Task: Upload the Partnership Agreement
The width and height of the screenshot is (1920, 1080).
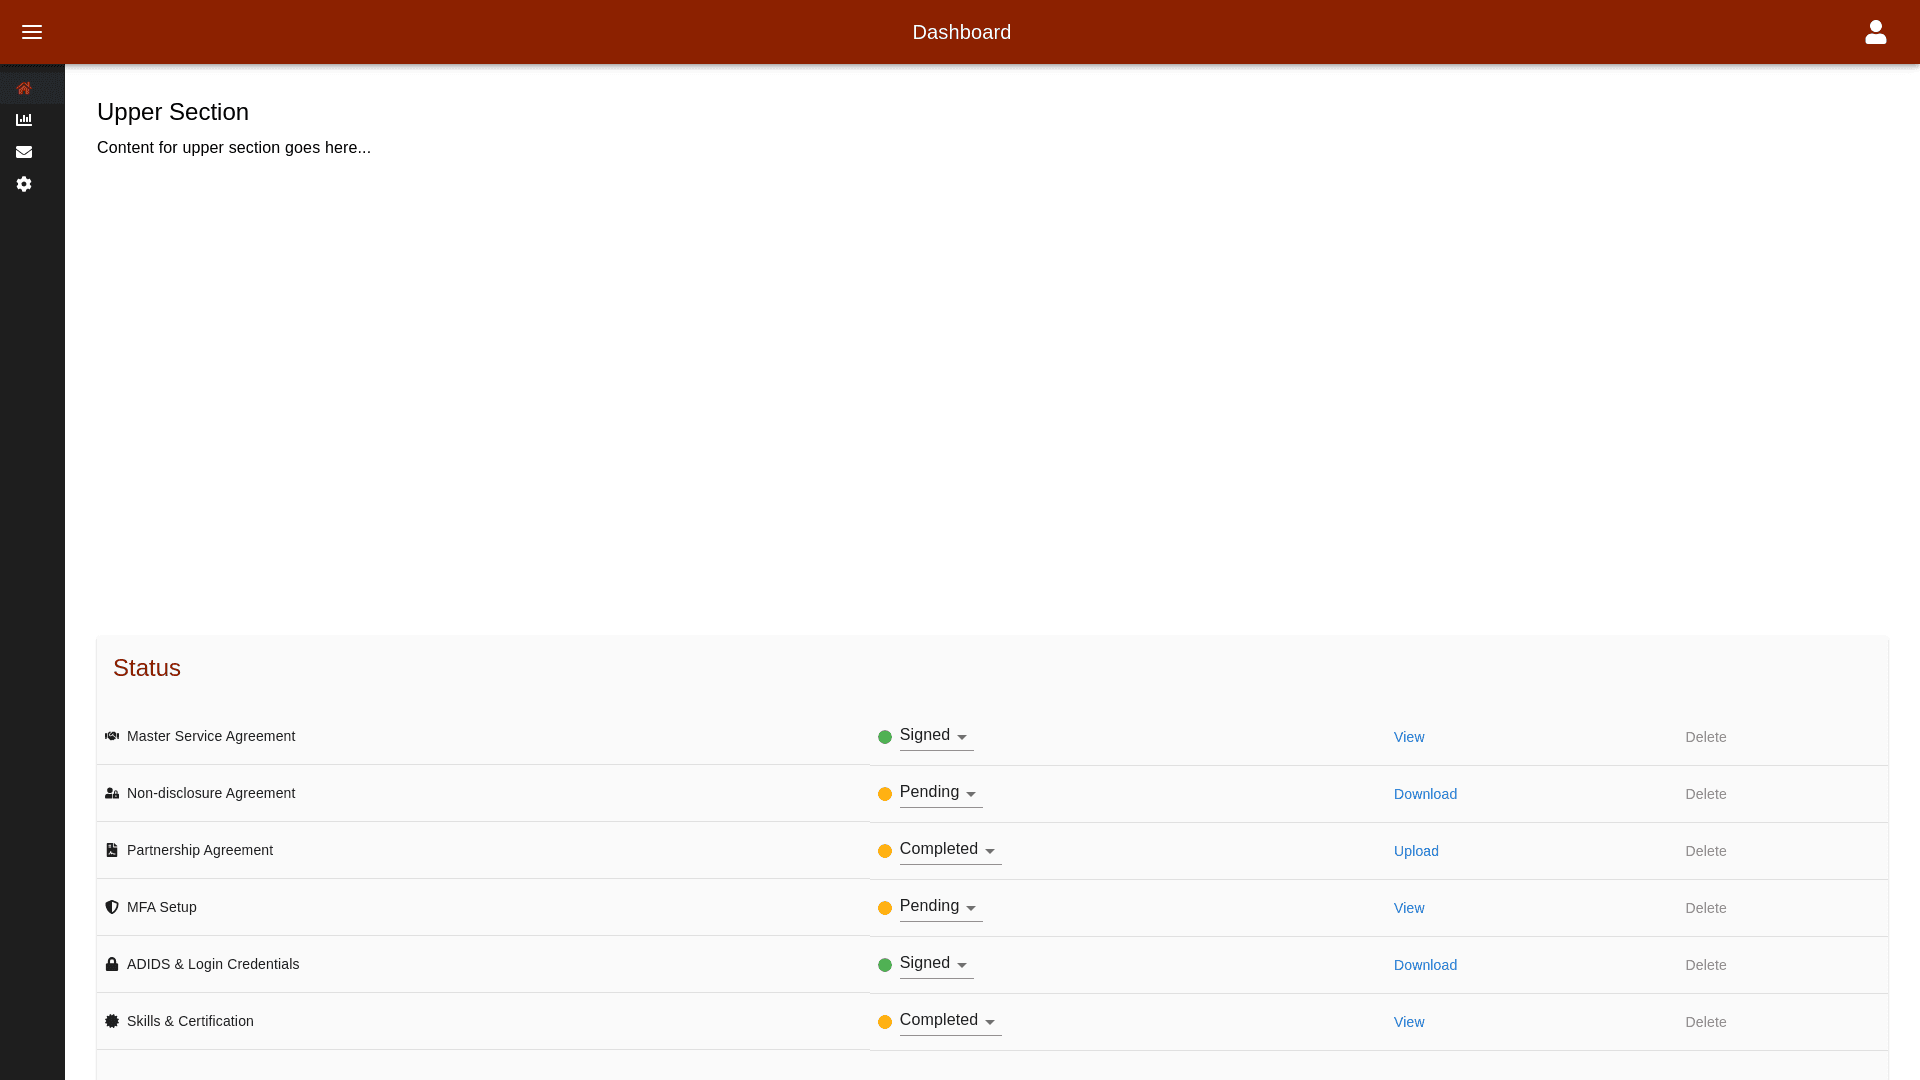Action: coord(1416,851)
